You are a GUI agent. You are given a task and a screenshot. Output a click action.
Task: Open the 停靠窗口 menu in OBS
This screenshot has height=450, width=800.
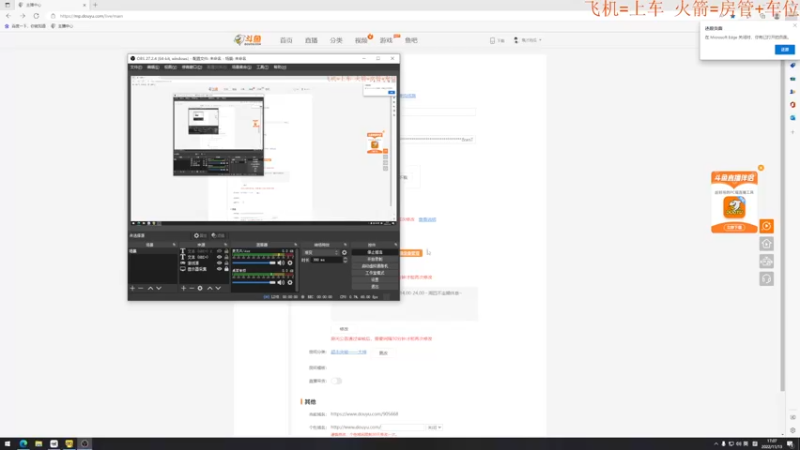click(192, 67)
